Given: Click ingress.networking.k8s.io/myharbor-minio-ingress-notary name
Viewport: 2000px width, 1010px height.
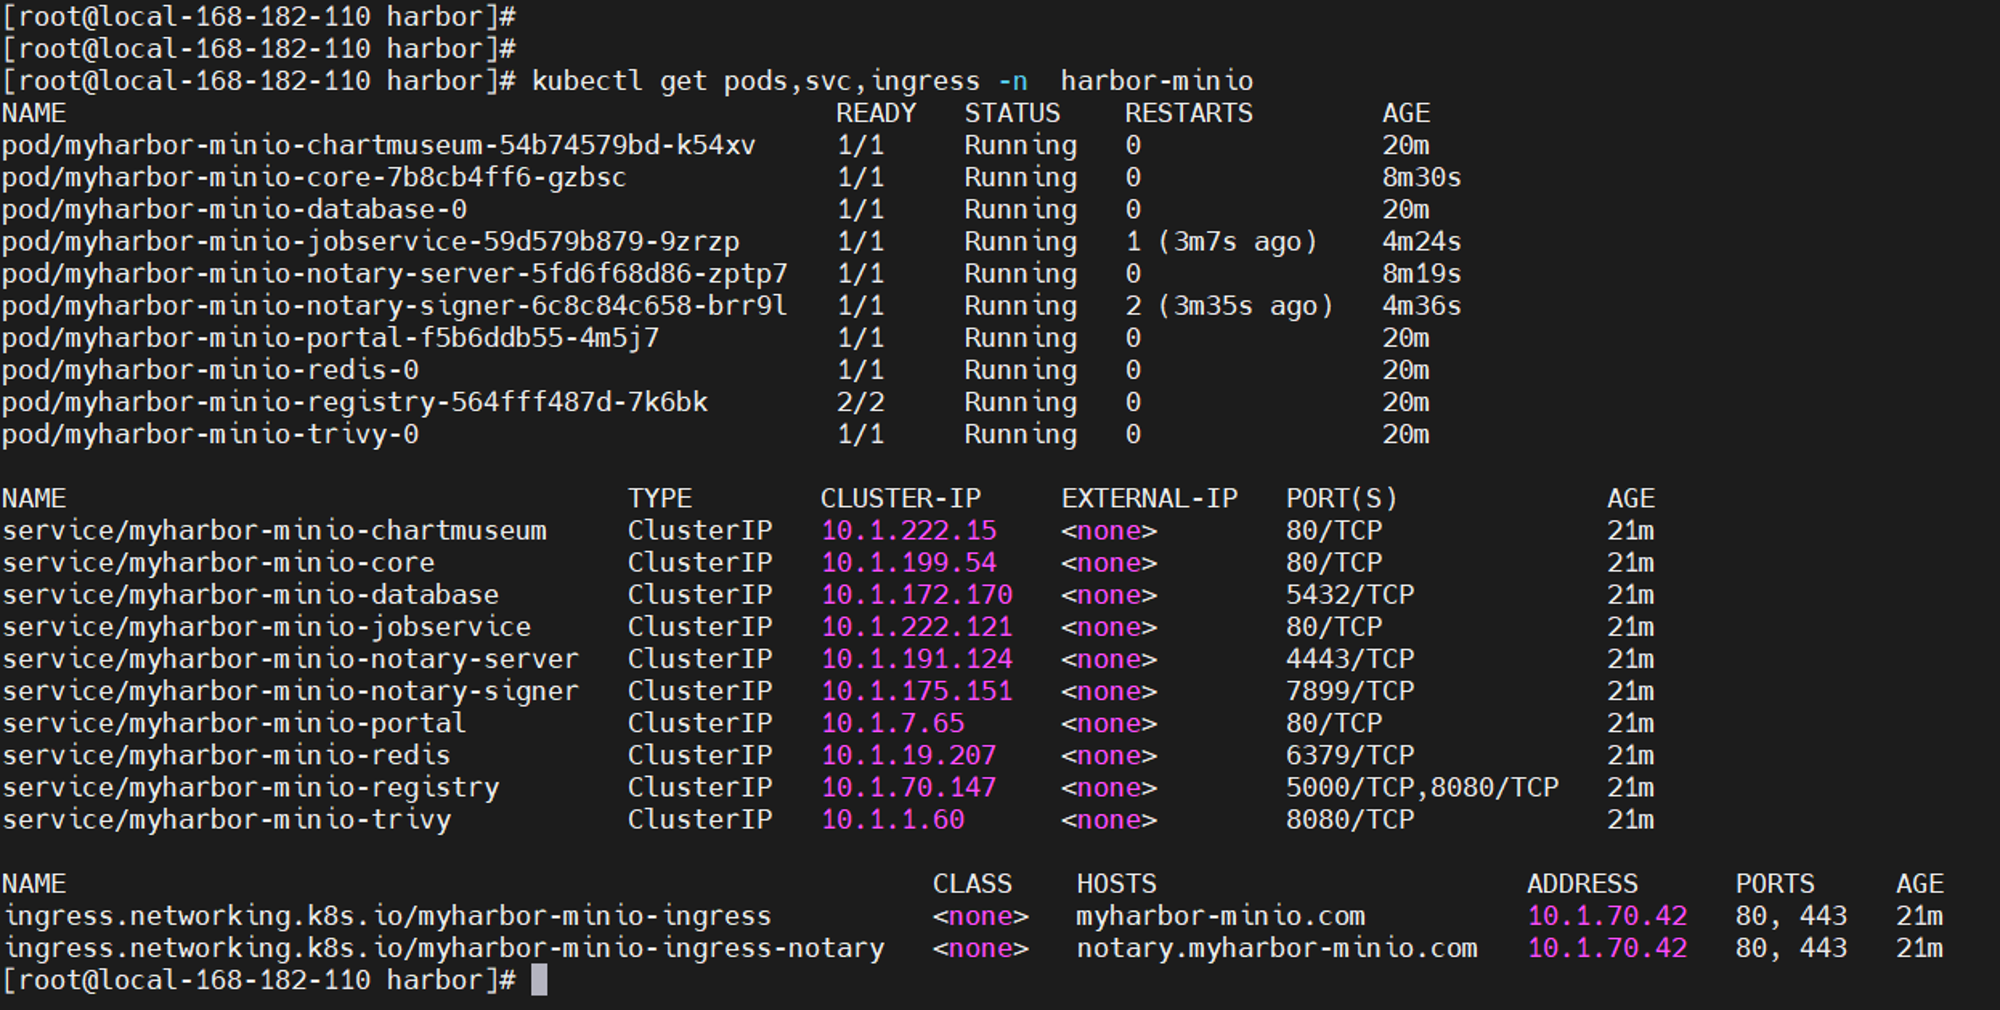Looking at the screenshot, I should tap(443, 947).
